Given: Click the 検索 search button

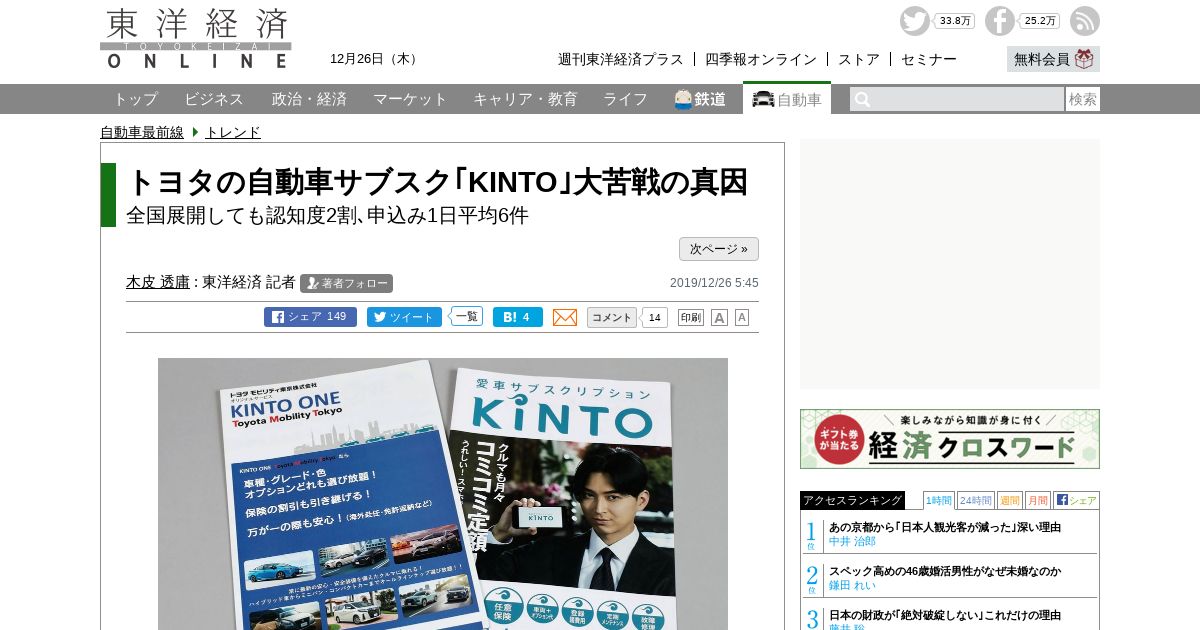Looking at the screenshot, I should pos(1082,99).
